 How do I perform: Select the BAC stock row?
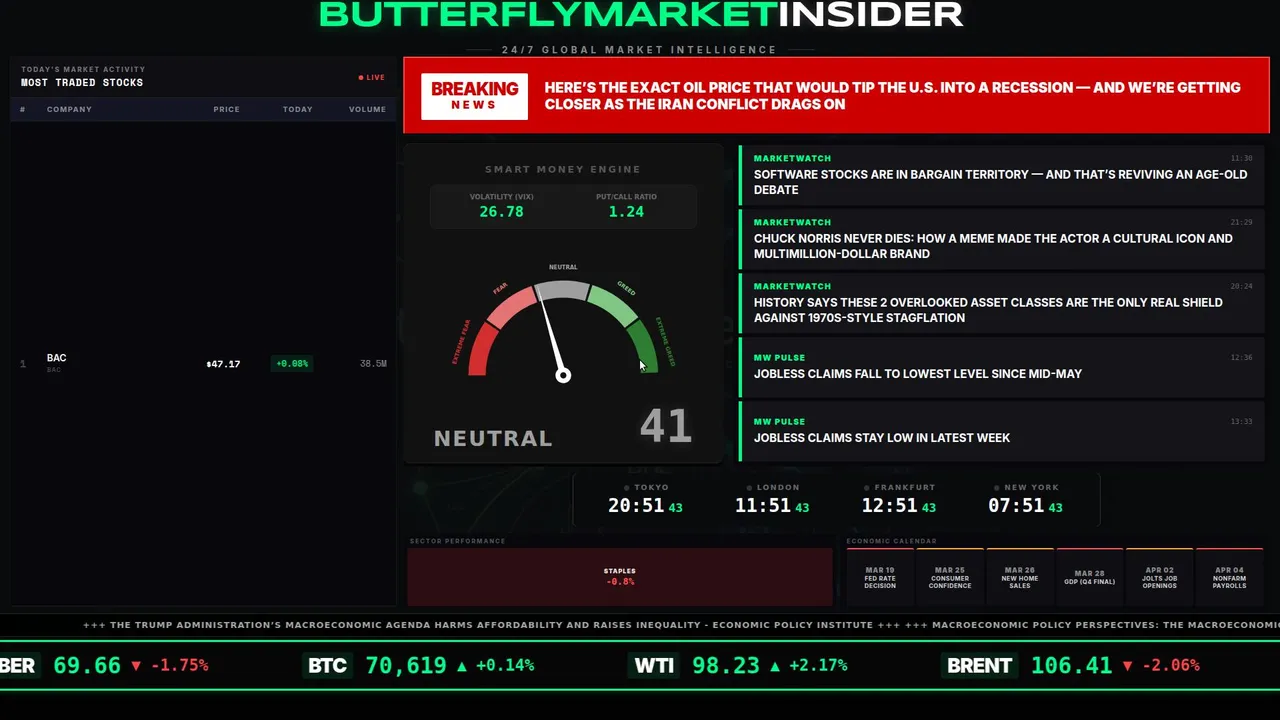(x=203, y=363)
